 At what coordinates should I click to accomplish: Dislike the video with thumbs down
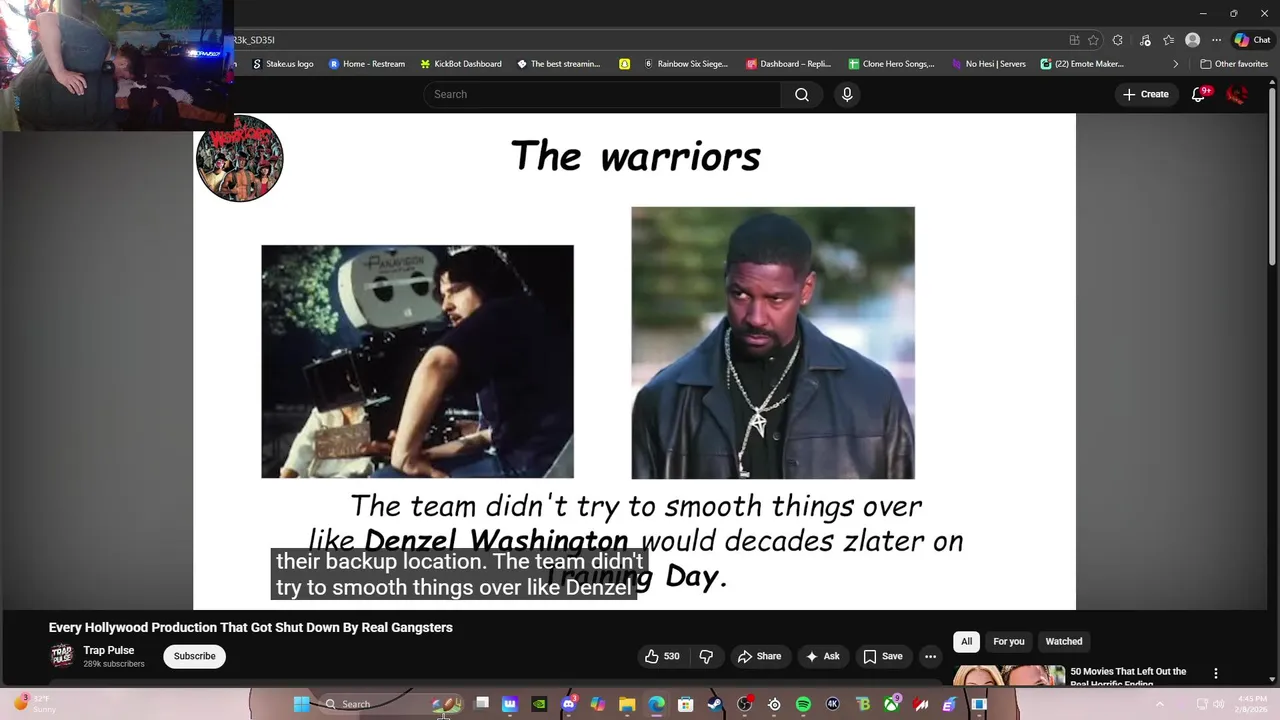tap(706, 656)
